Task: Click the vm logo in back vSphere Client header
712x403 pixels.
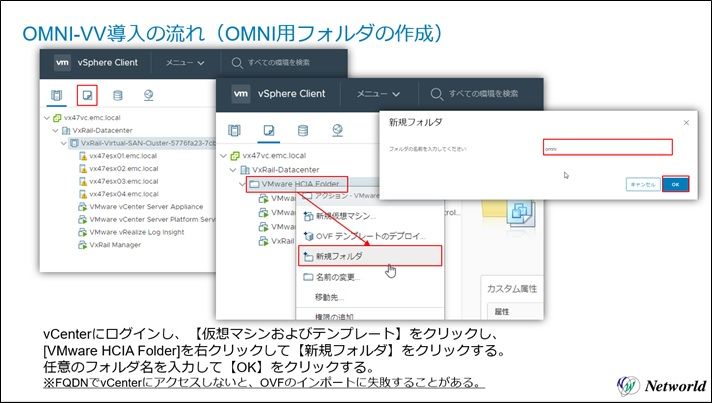Action: click(x=62, y=63)
